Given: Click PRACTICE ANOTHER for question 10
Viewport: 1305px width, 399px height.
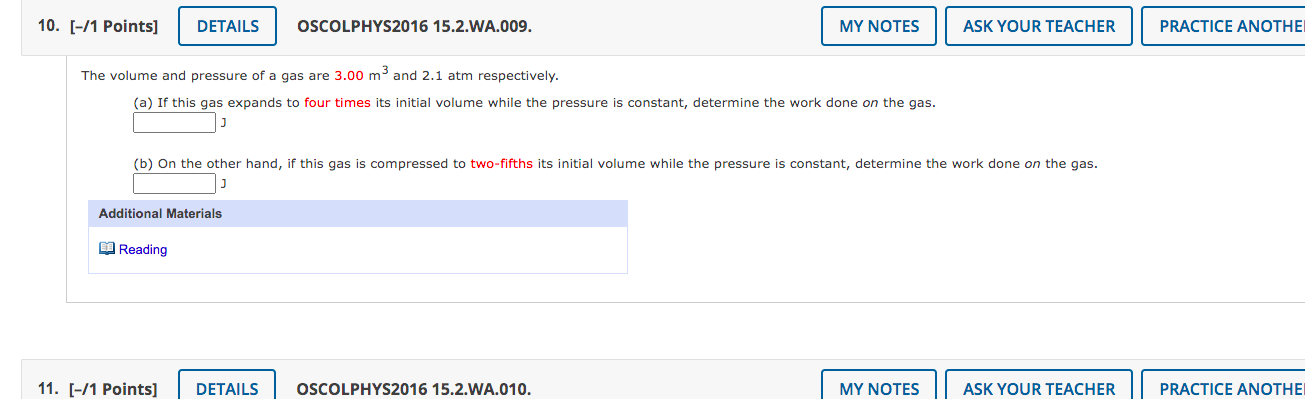Looking at the screenshot, I should 1223,26.
